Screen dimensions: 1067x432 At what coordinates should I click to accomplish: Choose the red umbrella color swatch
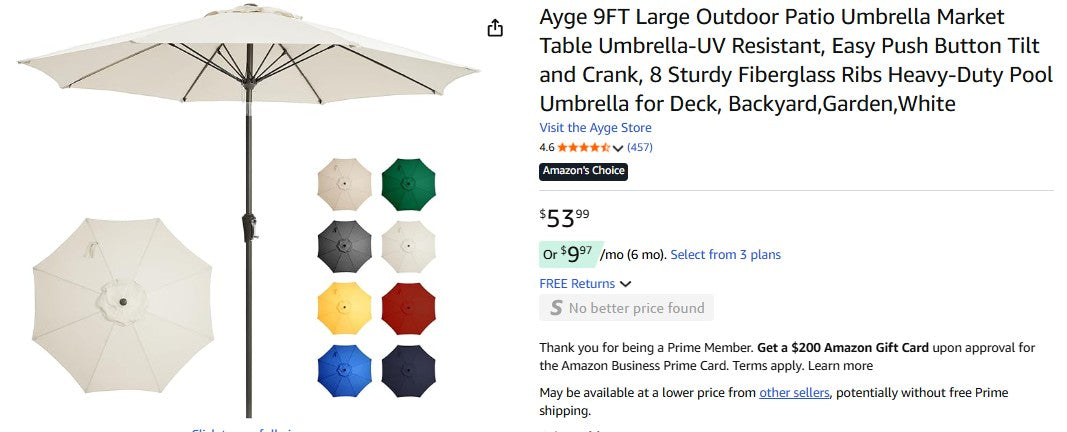[408, 308]
